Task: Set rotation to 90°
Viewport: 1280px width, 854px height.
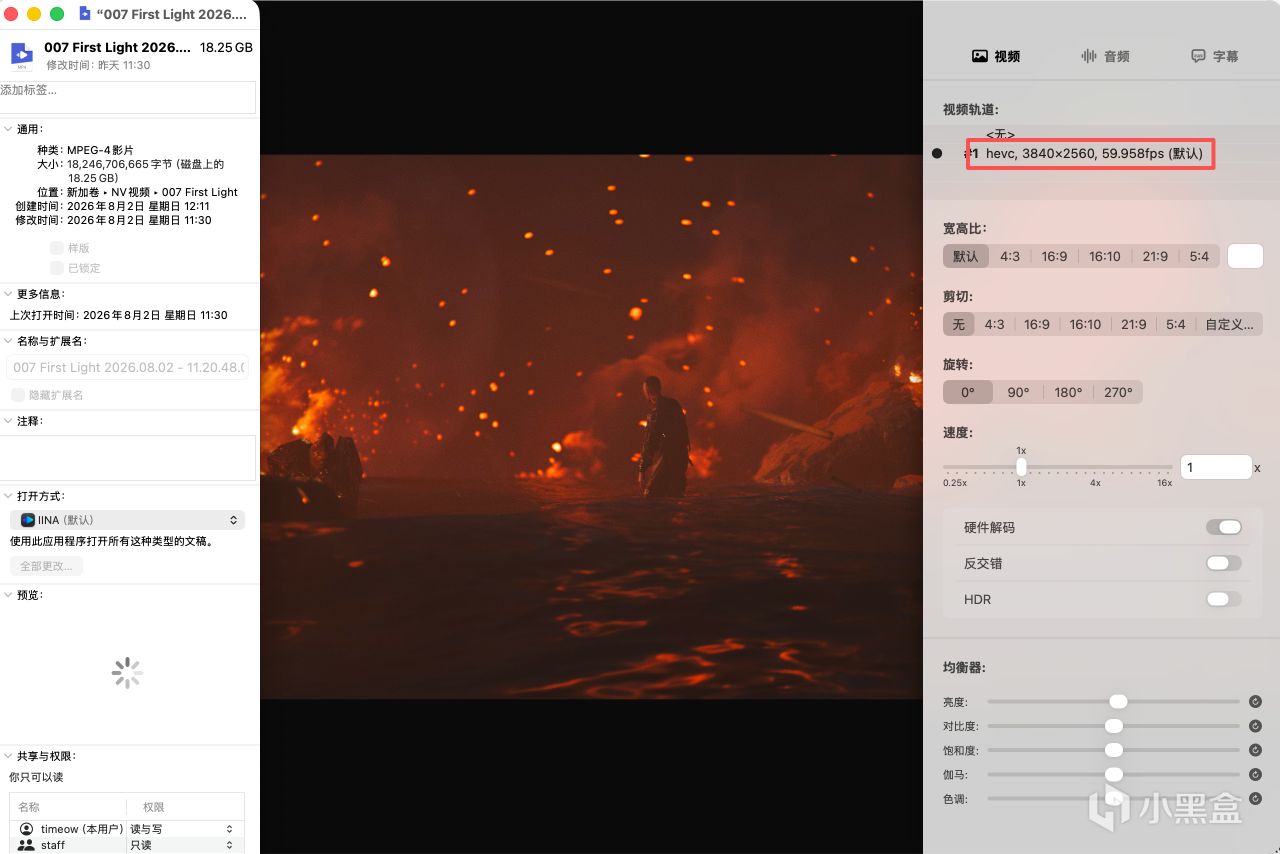Action: [1018, 392]
